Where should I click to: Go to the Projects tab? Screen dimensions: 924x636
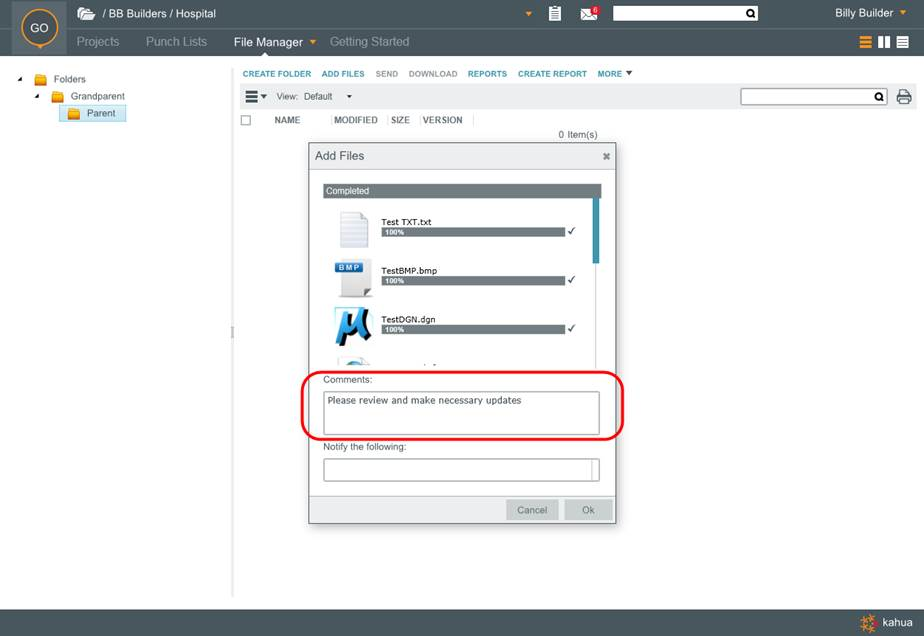98,42
